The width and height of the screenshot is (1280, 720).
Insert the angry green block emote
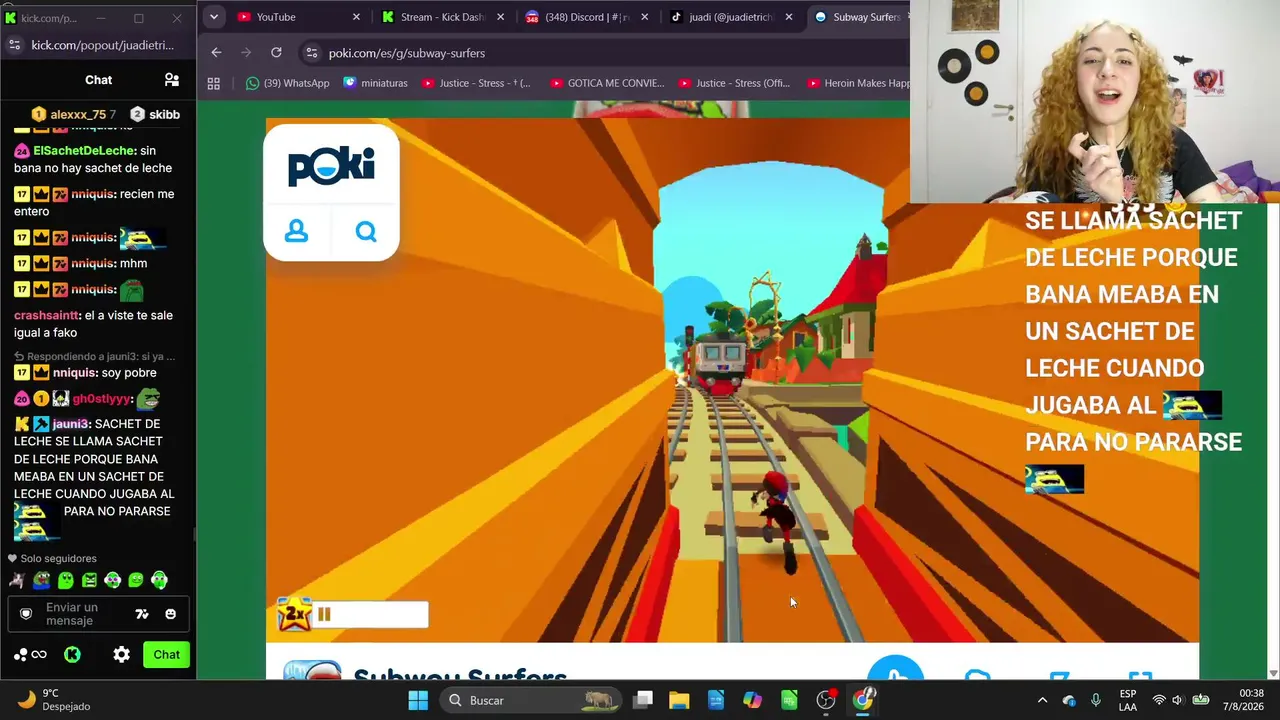(x=89, y=580)
